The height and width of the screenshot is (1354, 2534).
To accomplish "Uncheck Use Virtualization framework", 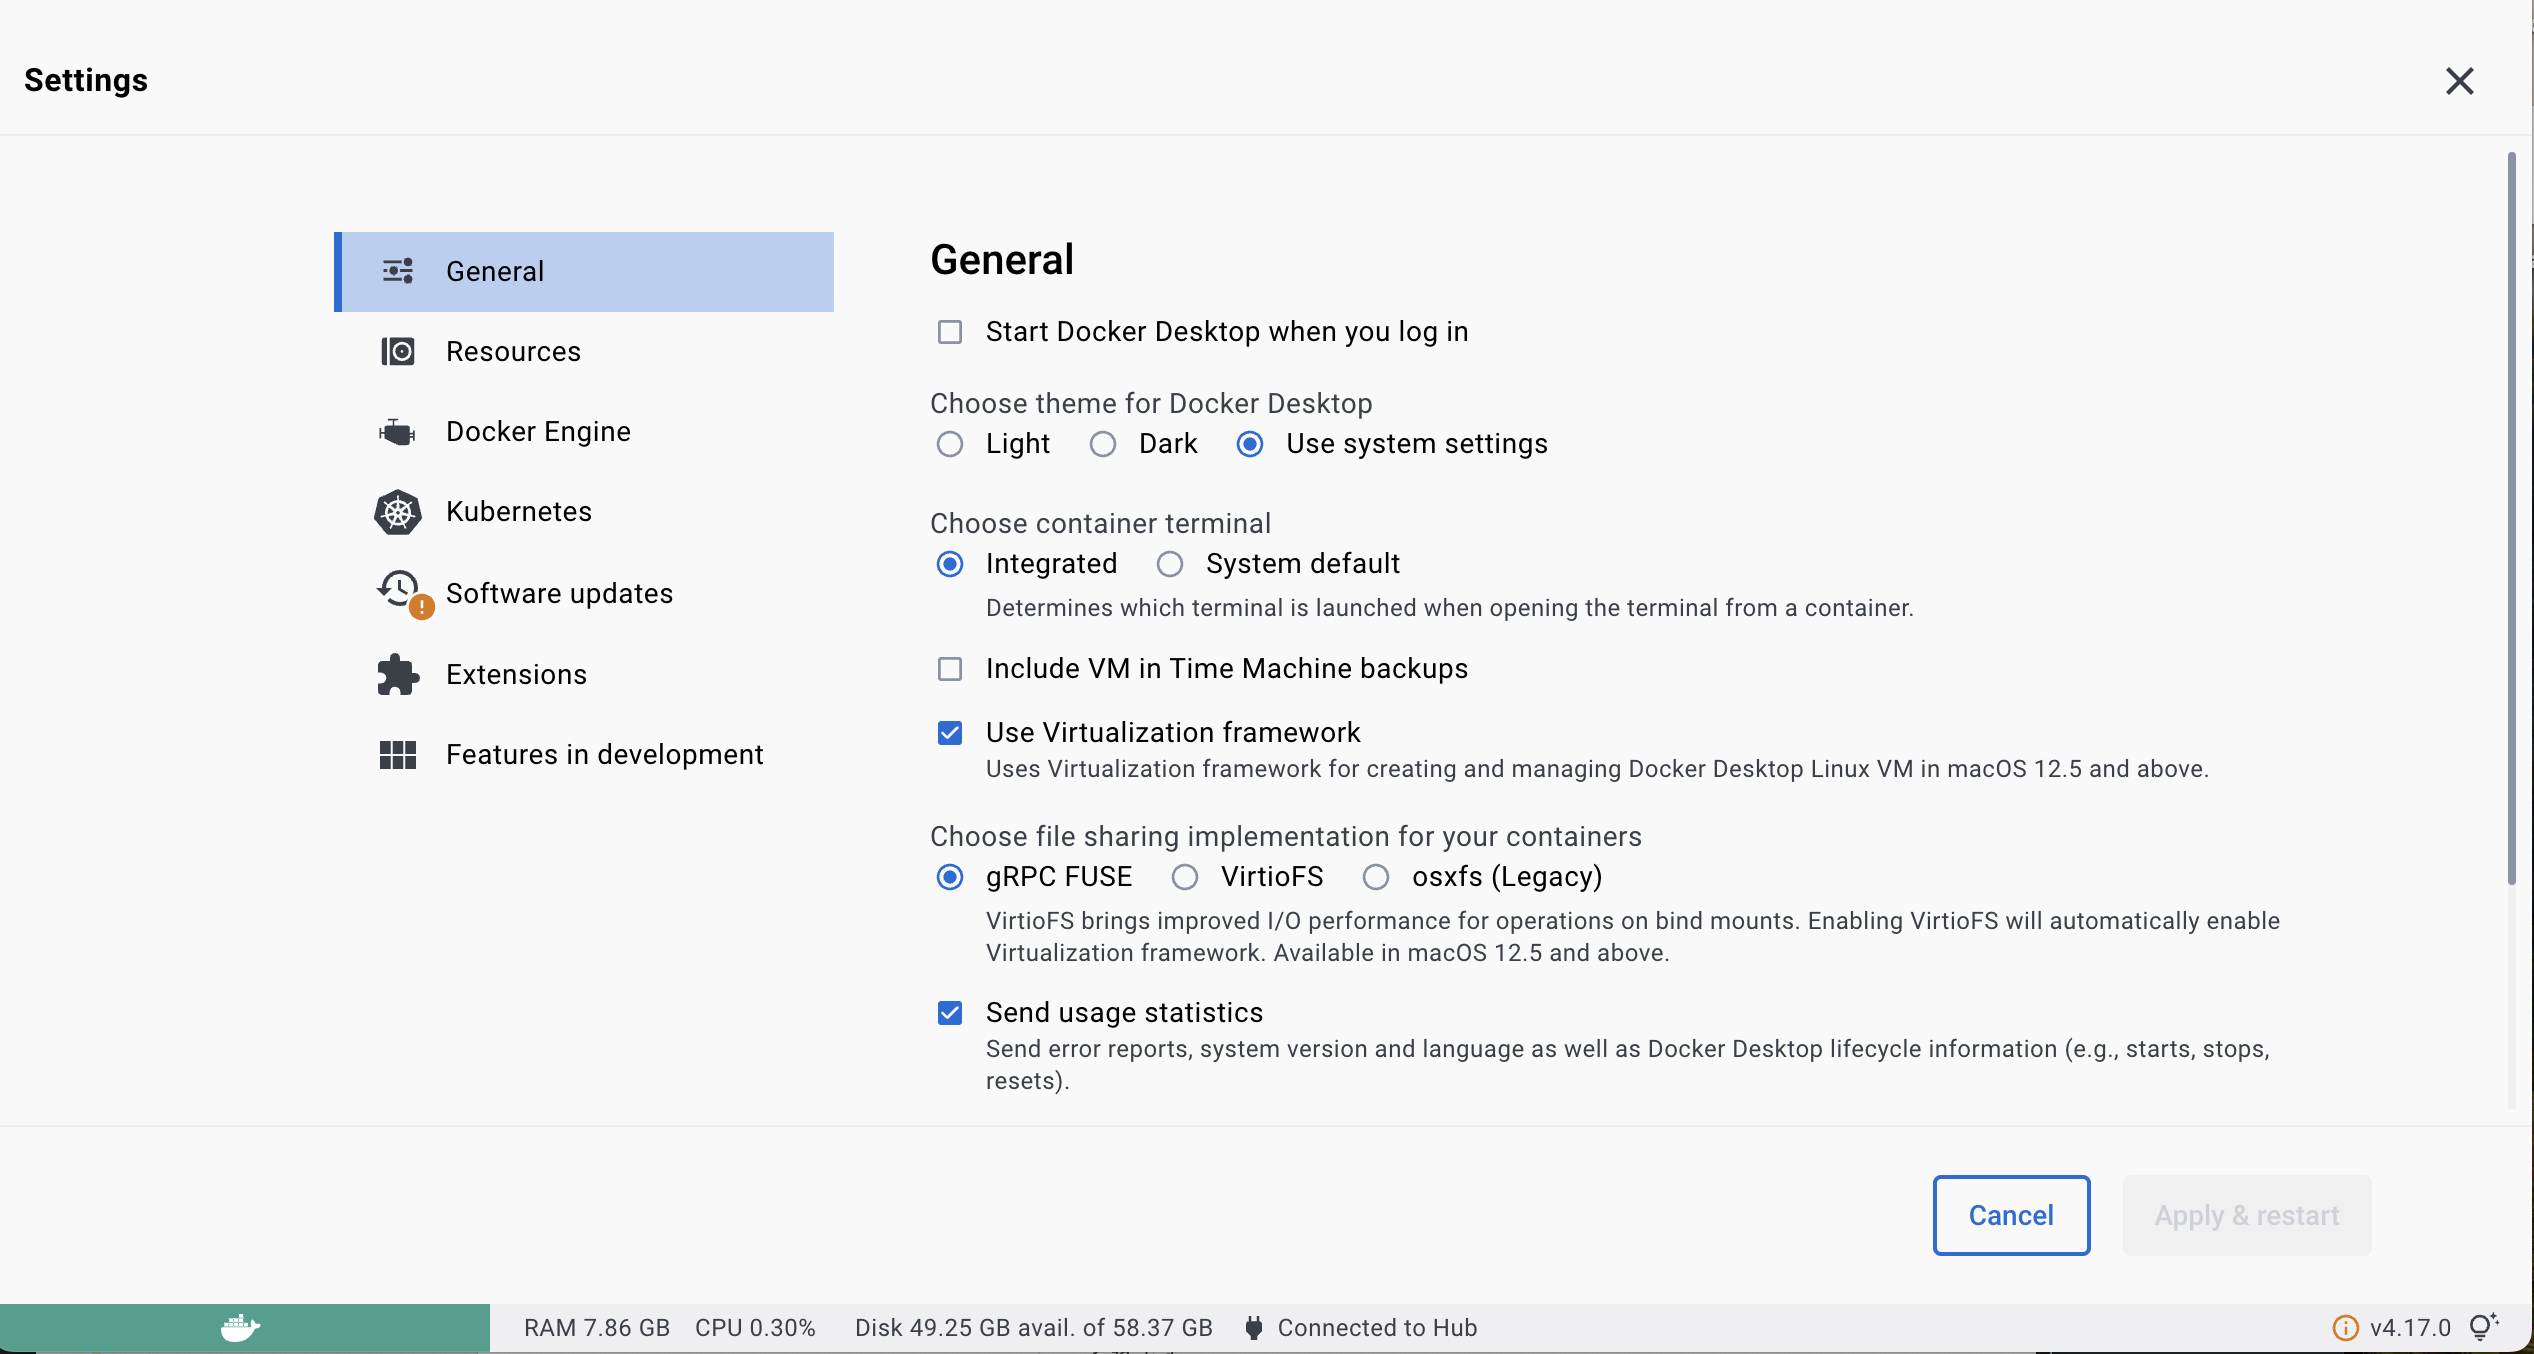I will [950, 733].
